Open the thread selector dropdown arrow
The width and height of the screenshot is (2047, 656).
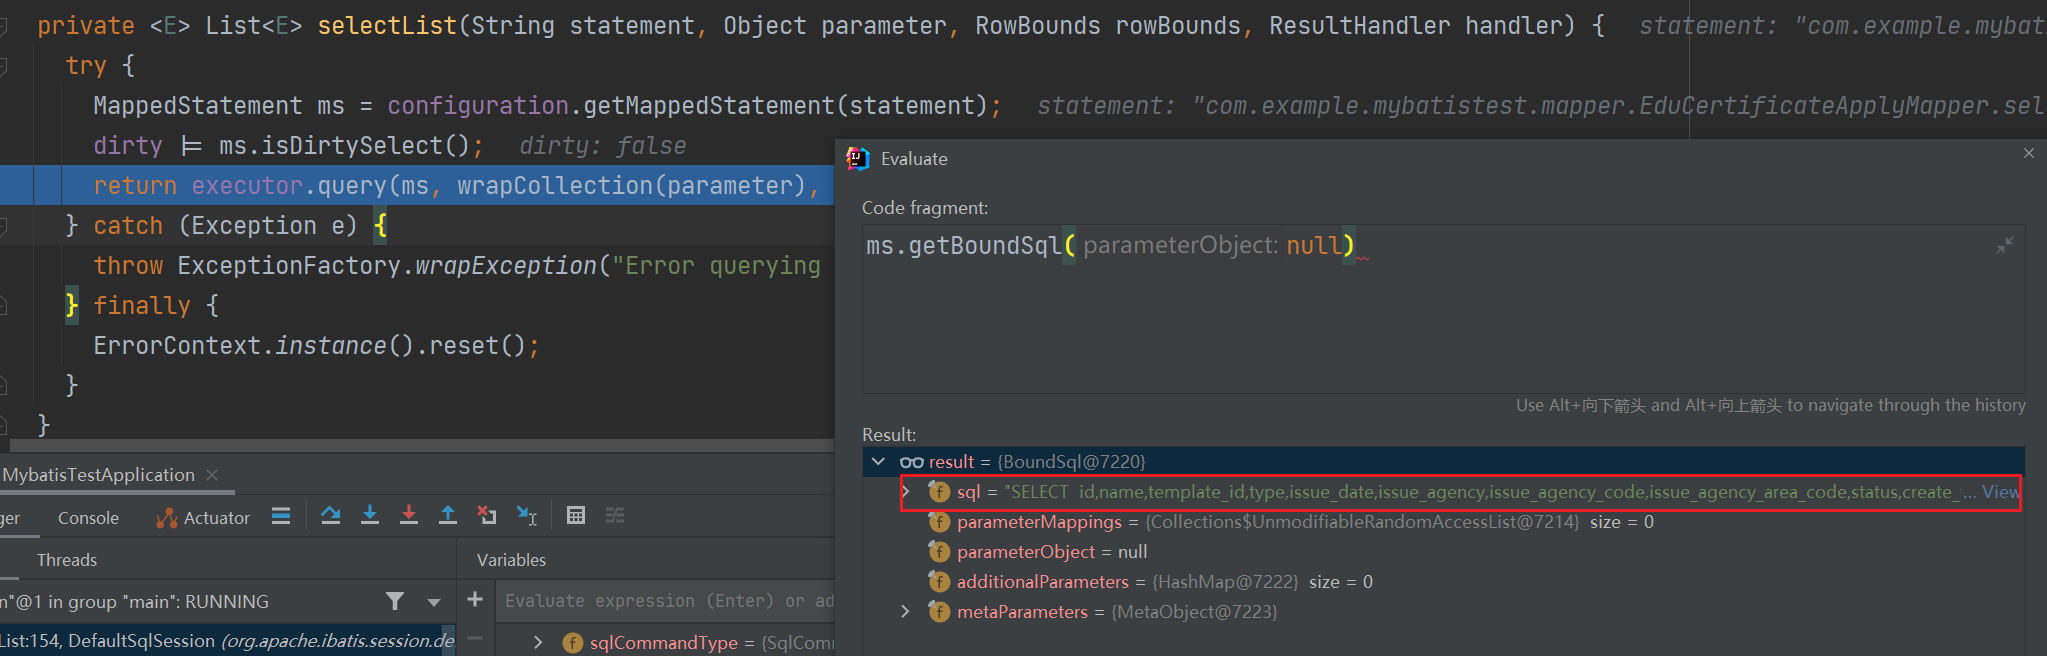coord(434,602)
